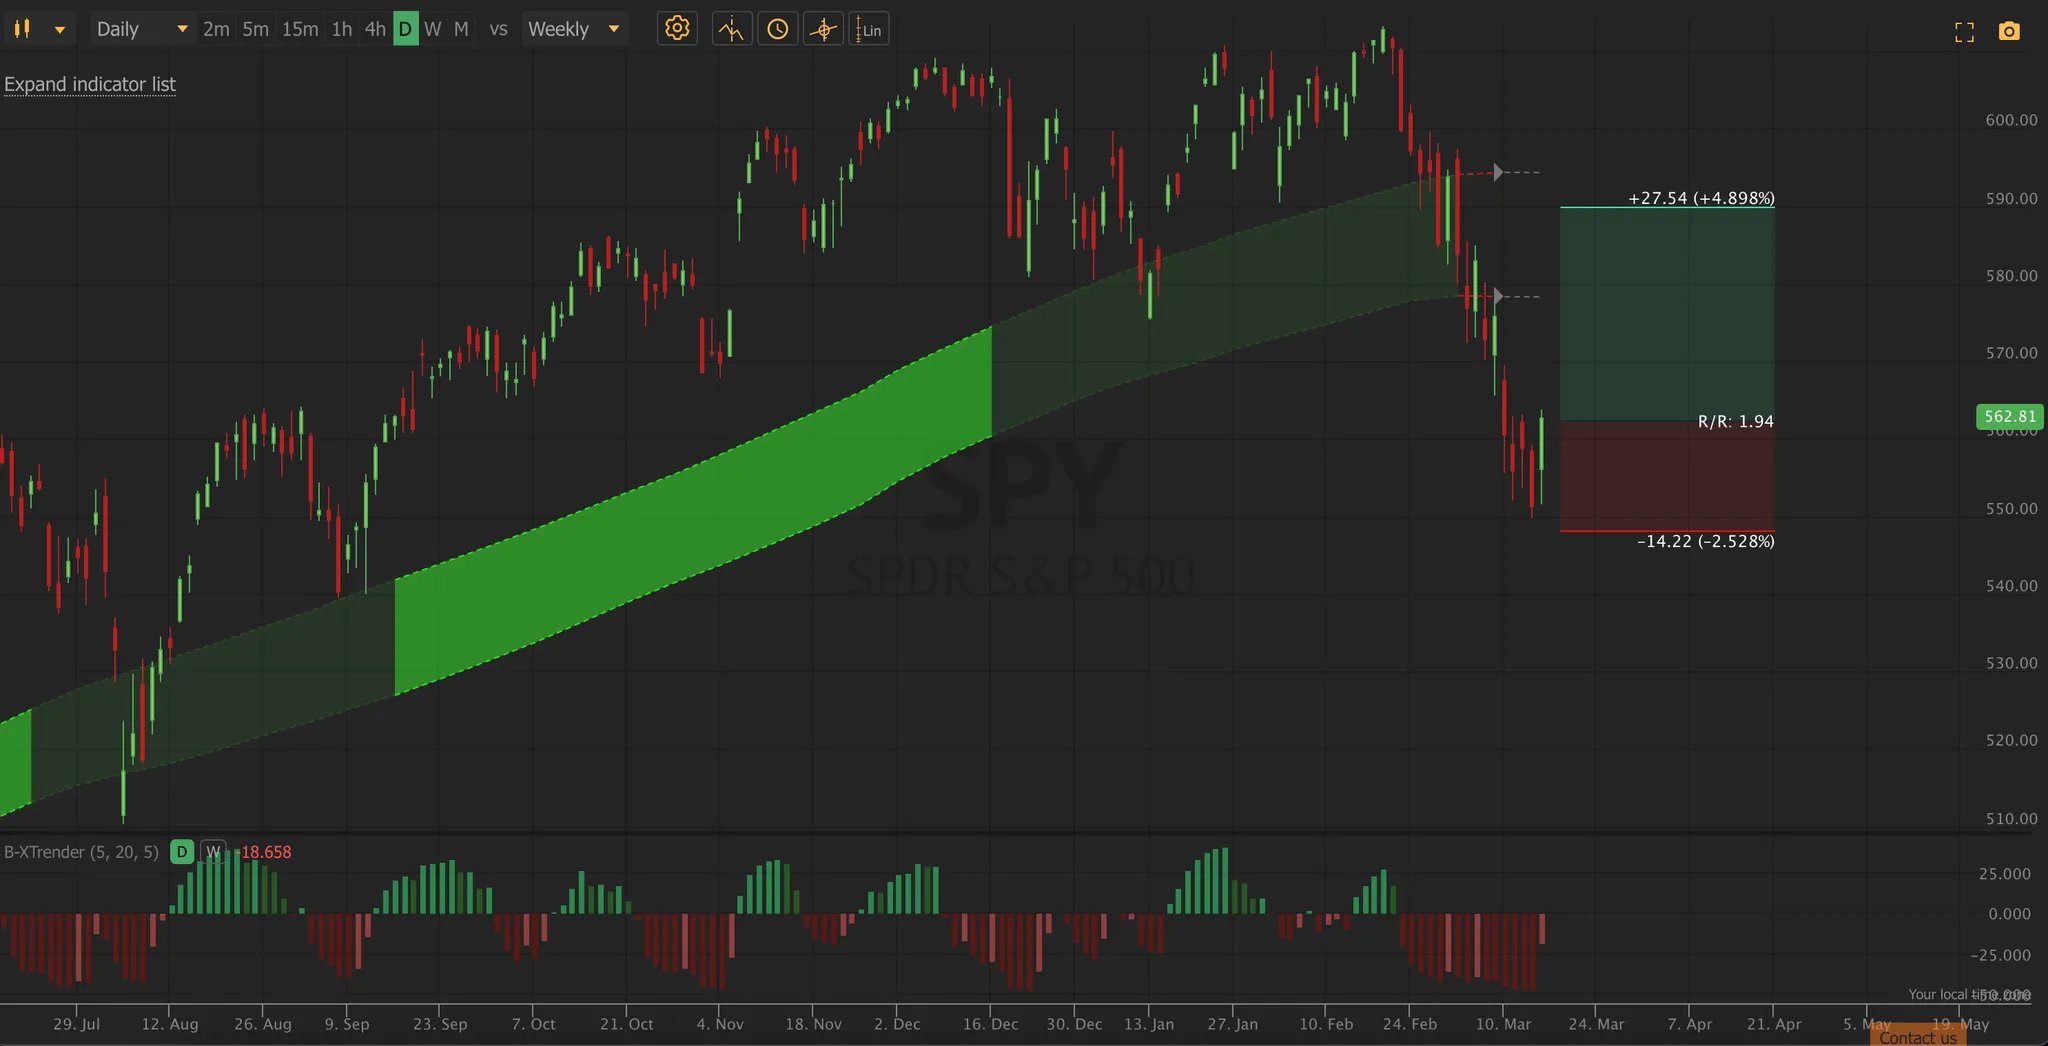Open the indicators tool icon
The height and width of the screenshot is (1046, 2048).
click(x=731, y=29)
